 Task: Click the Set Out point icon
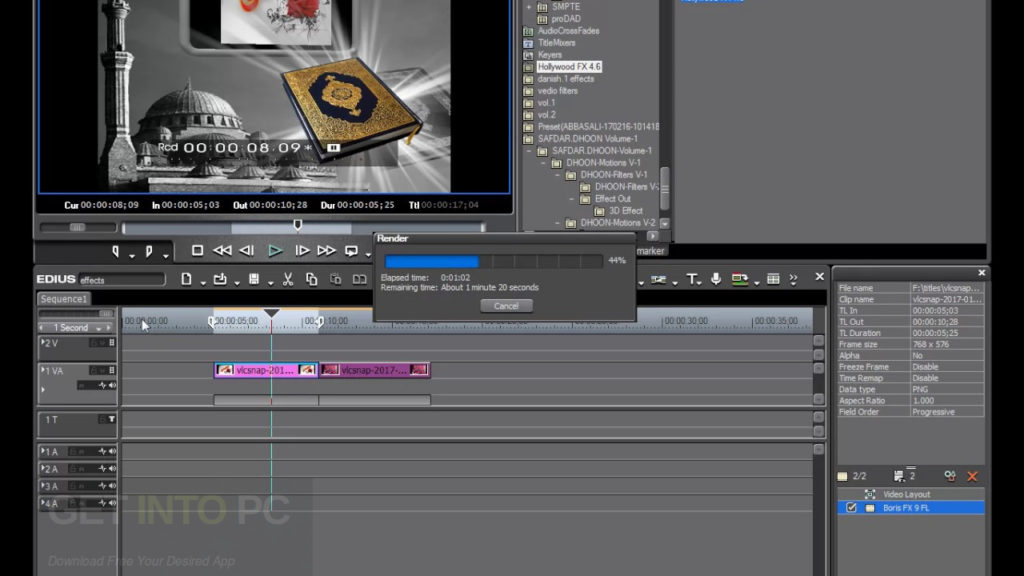tap(149, 251)
